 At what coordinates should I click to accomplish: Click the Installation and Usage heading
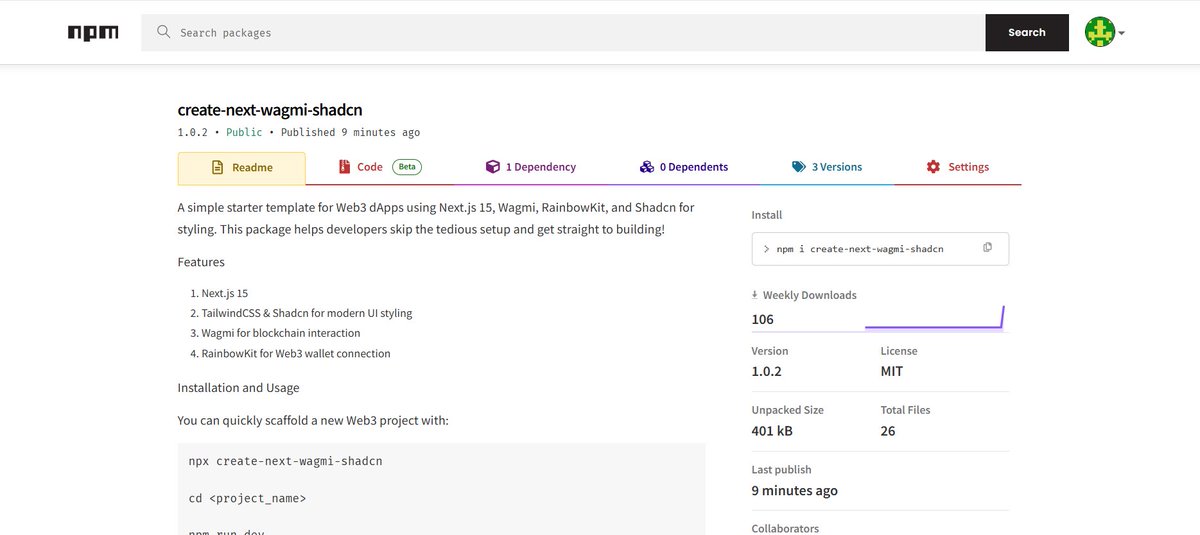click(238, 387)
